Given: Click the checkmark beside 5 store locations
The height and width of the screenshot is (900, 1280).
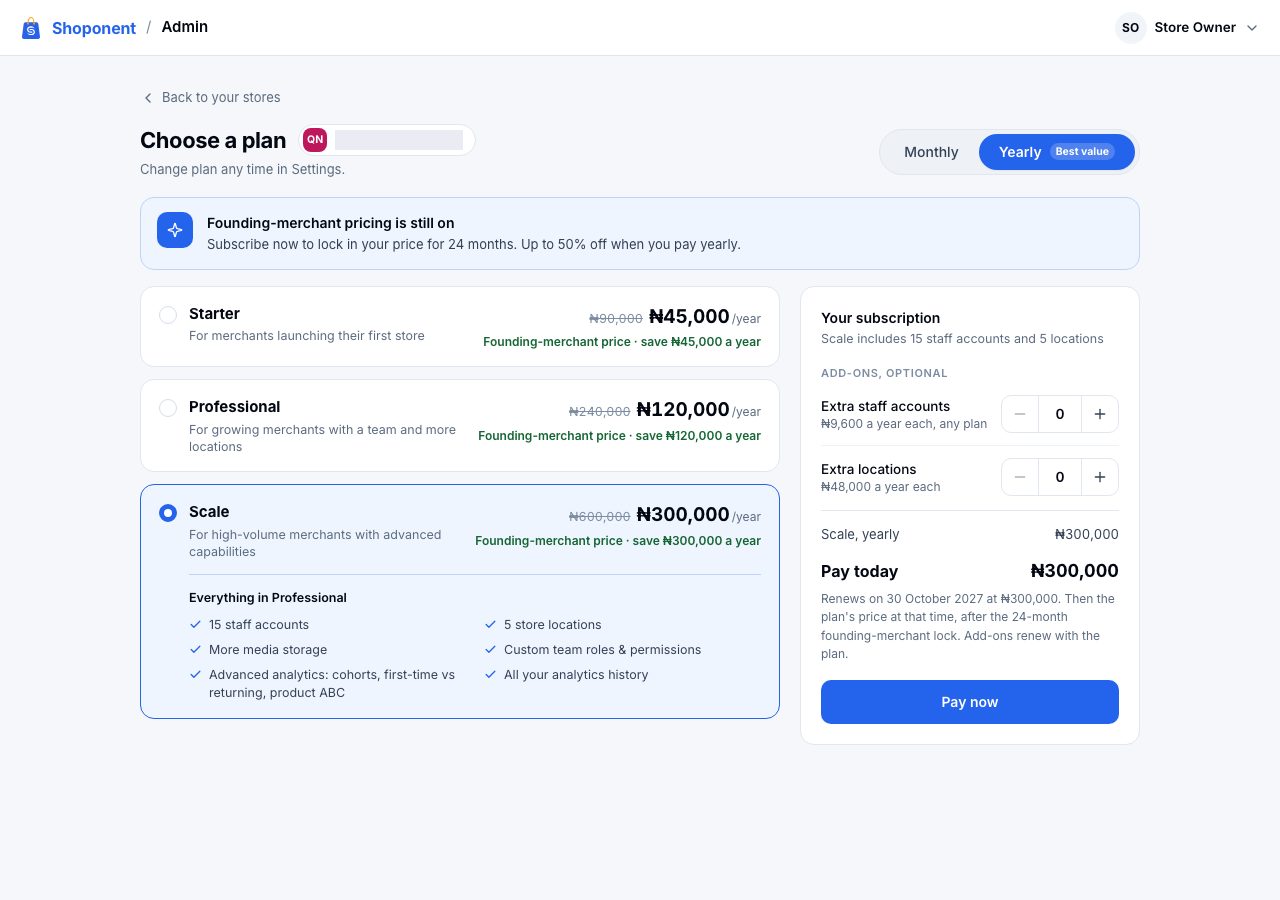Looking at the screenshot, I should [x=491, y=624].
